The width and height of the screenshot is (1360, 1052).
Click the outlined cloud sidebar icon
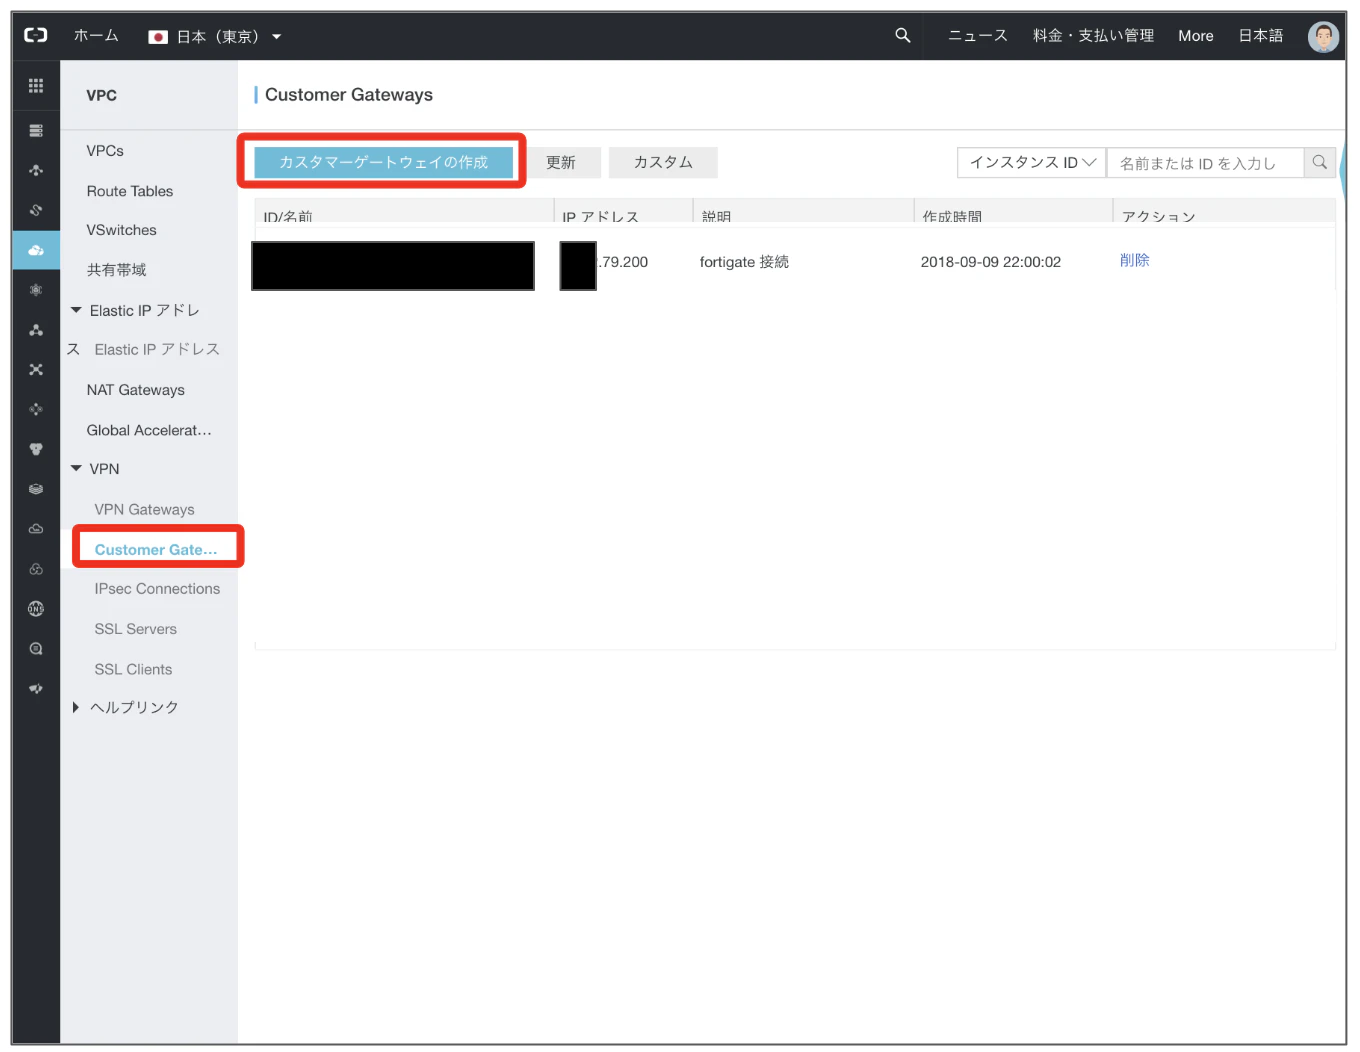click(36, 529)
